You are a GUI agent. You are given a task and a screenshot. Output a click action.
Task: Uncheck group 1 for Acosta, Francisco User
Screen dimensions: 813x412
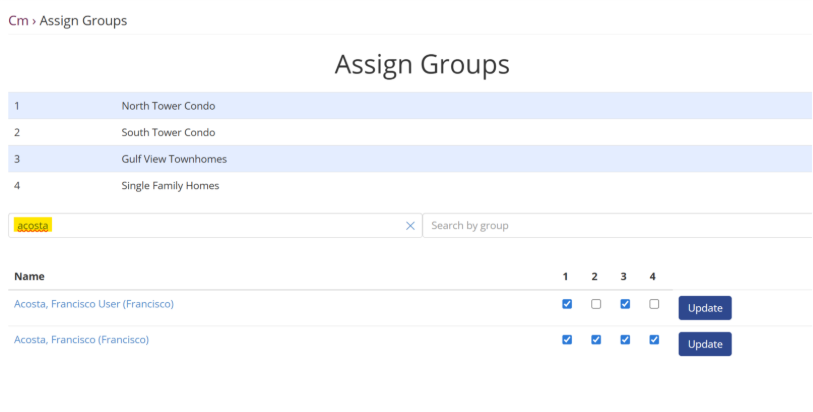click(x=567, y=304)
